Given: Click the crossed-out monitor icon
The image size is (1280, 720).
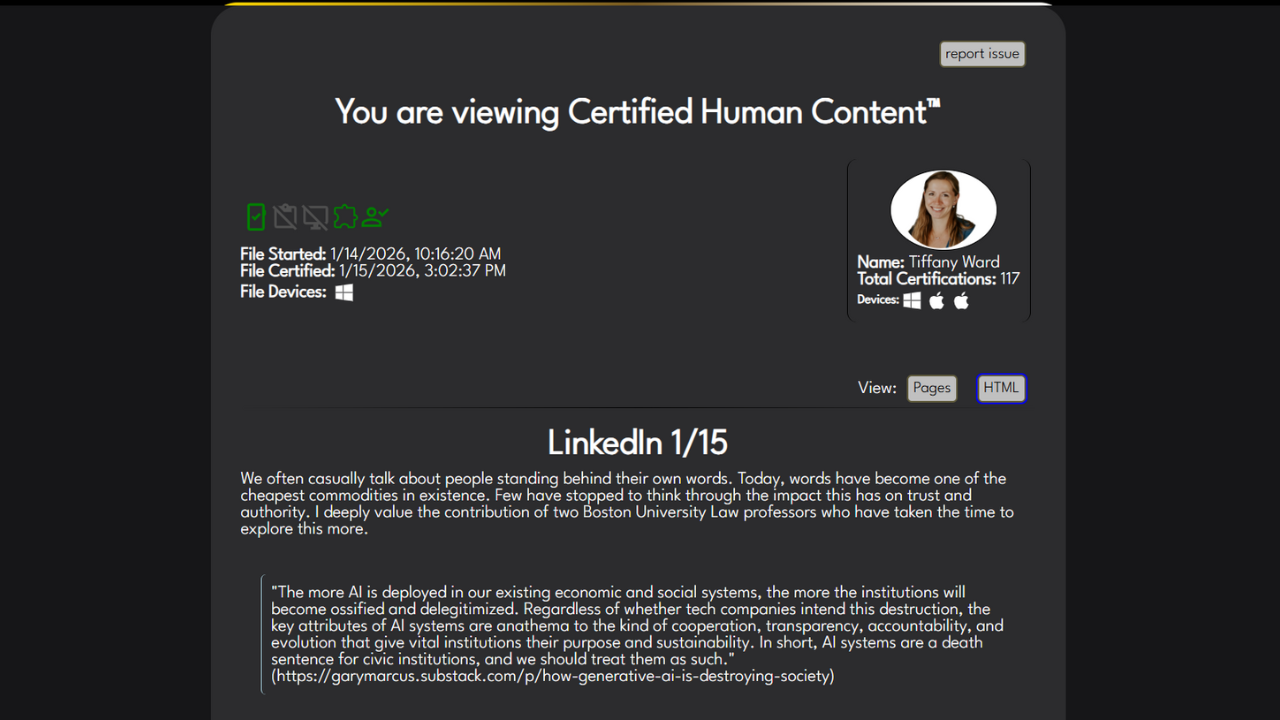Looking at the screenshot, I should click(x=315, y=216).
